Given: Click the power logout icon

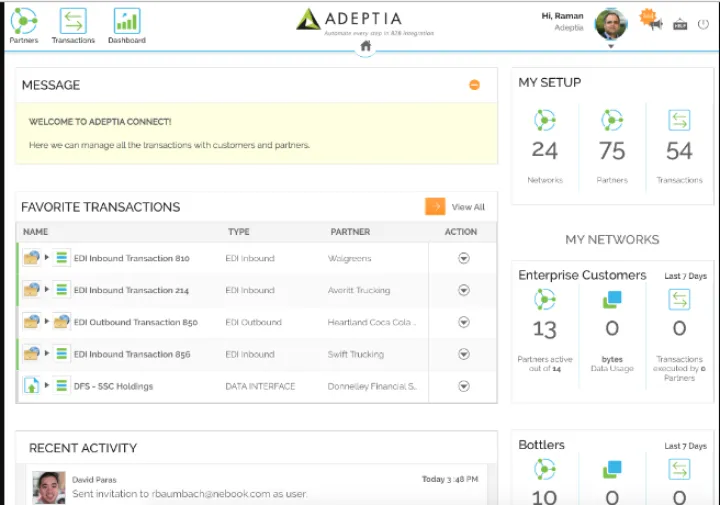Looking at the screenshot, I should coord(703,24).
